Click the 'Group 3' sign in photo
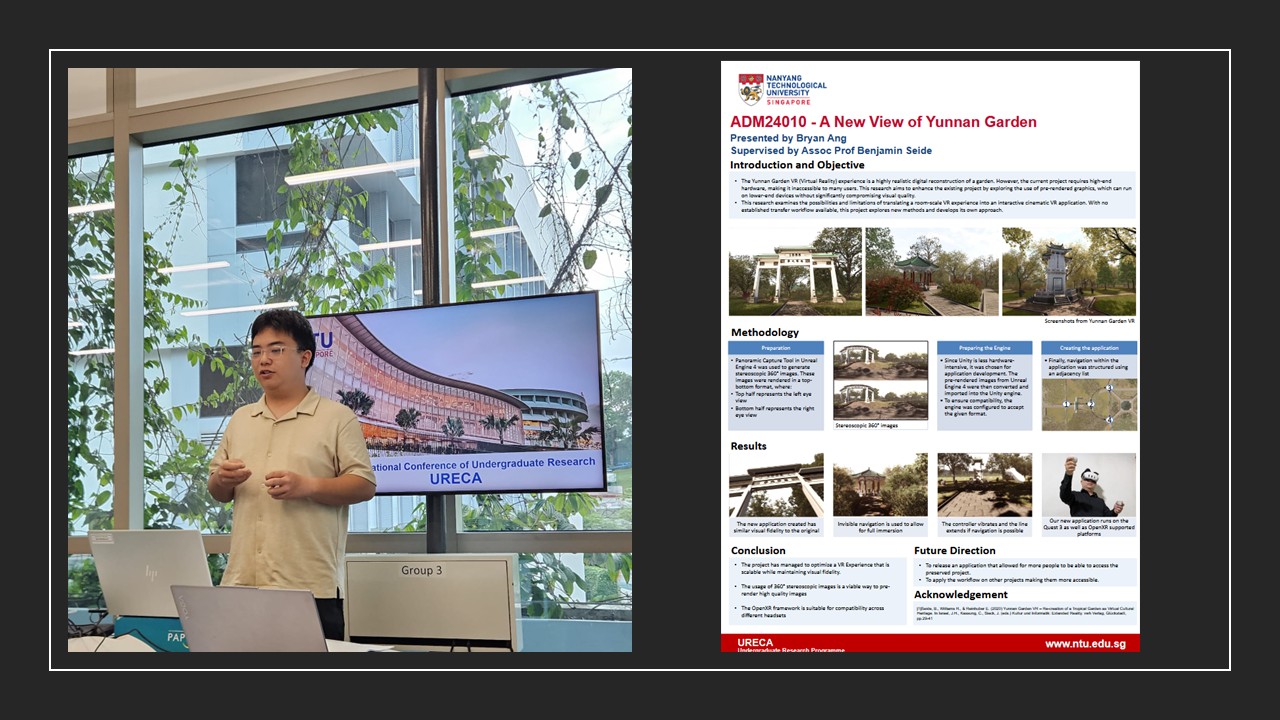1280x720 pixels. click(422, 570)
